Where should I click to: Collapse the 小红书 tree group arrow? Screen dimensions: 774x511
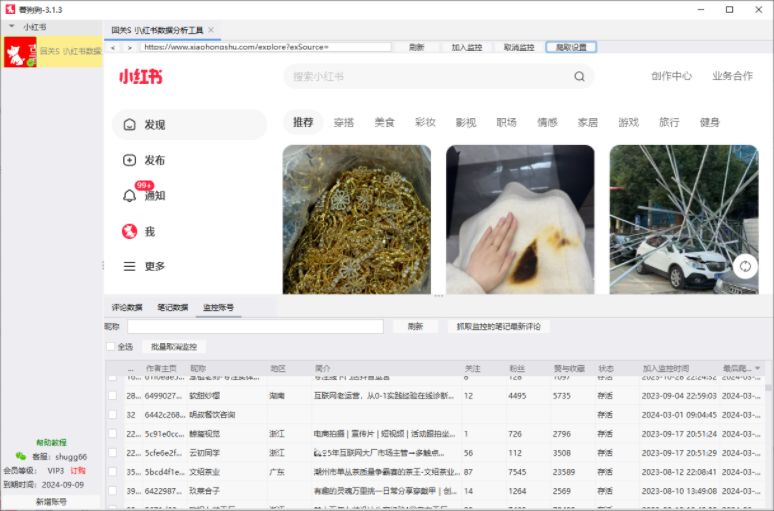point(11,26)
